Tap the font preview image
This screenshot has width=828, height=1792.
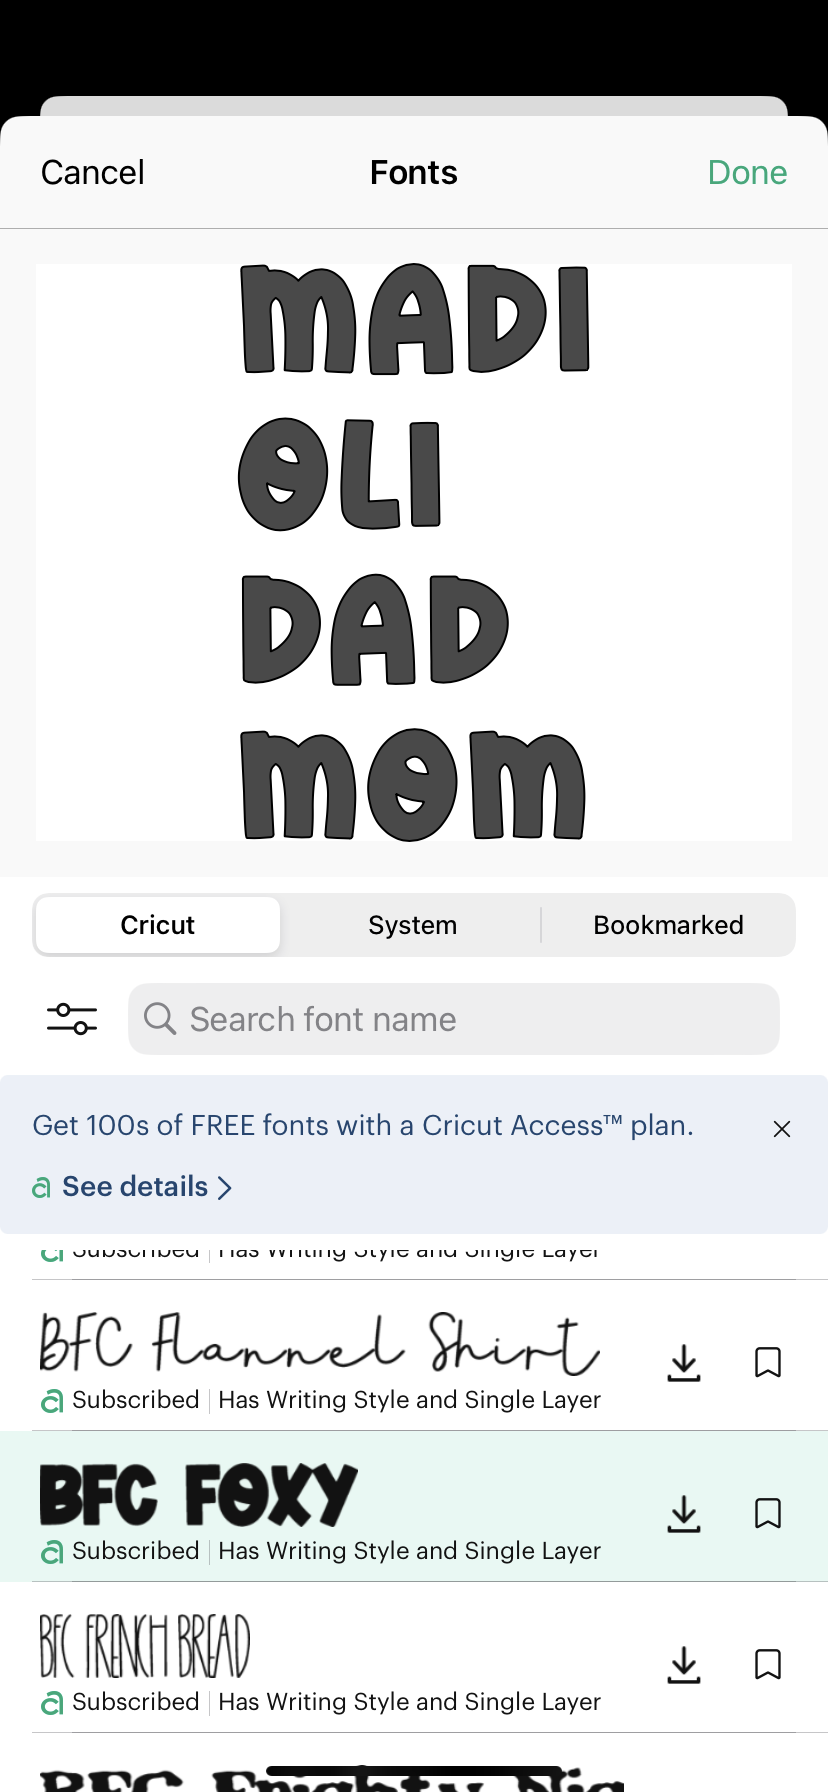(x=414, y=552)
